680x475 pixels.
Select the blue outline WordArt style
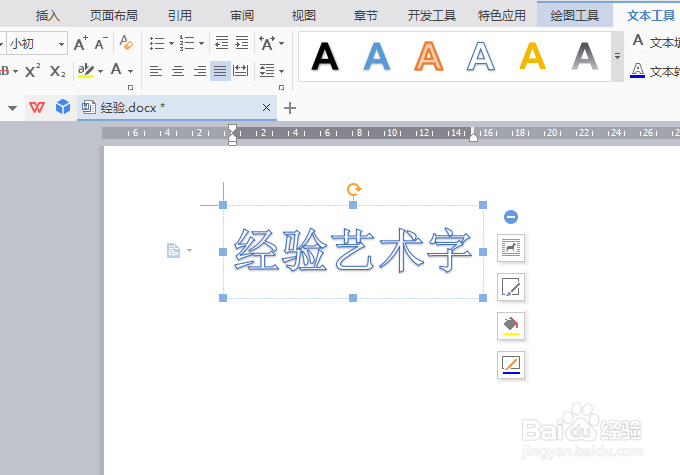(481, 56)
